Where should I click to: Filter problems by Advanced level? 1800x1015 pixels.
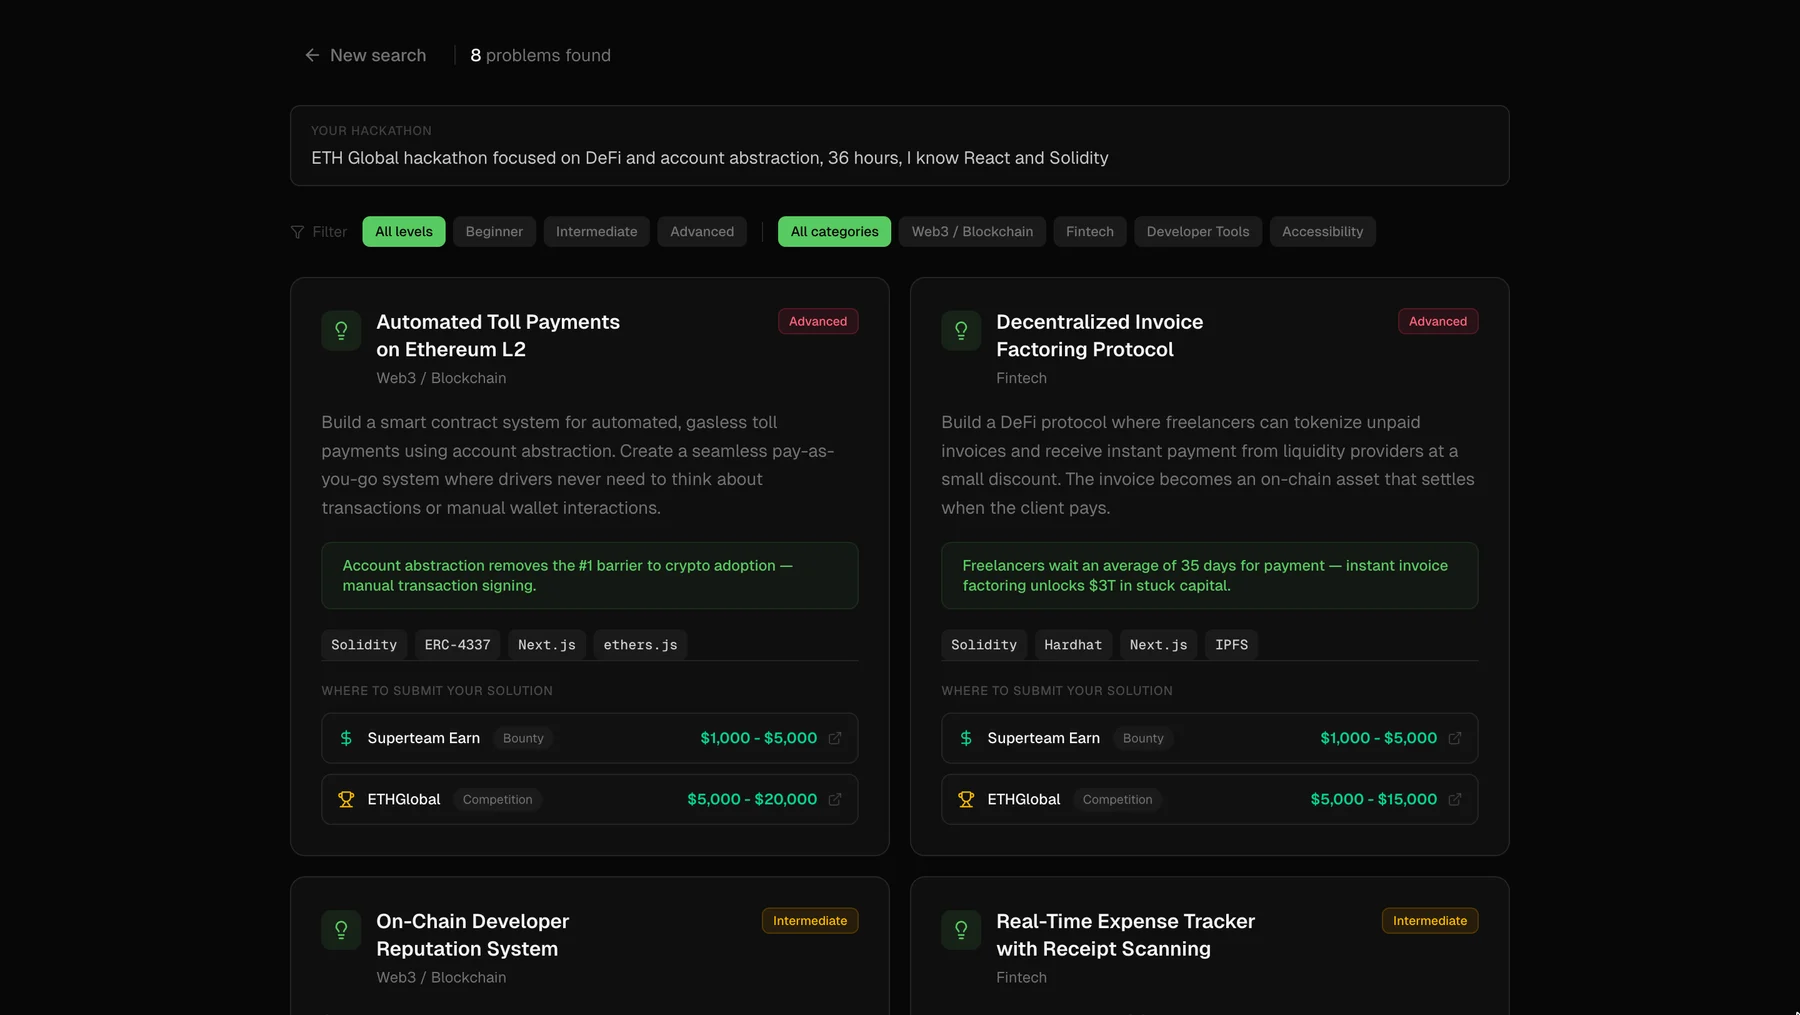(702, 231)
